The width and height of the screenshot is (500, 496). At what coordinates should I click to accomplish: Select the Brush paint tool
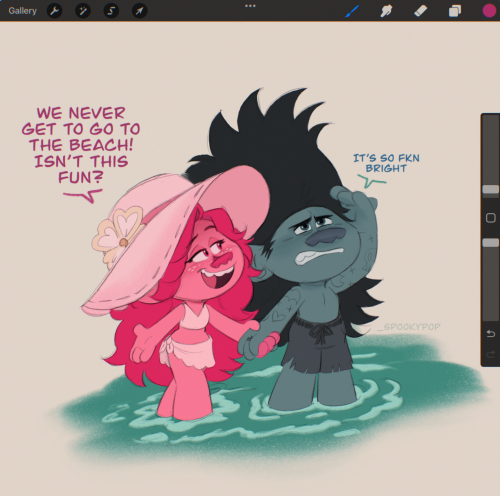pyautogui.click(x=352, y=11)
